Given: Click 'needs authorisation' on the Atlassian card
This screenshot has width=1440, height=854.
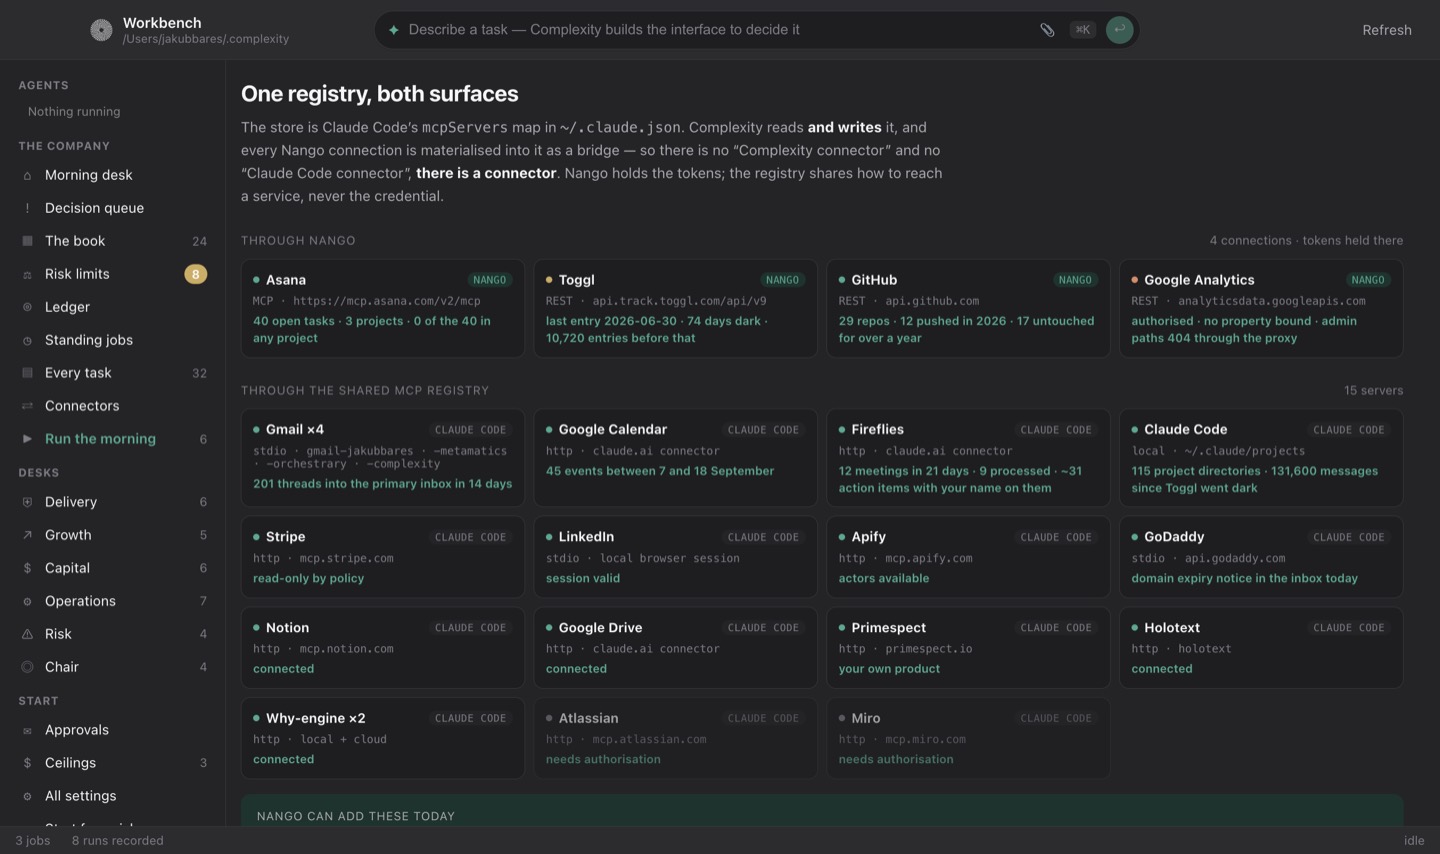Looking at the screenshot, I should (x=603, y=760).
